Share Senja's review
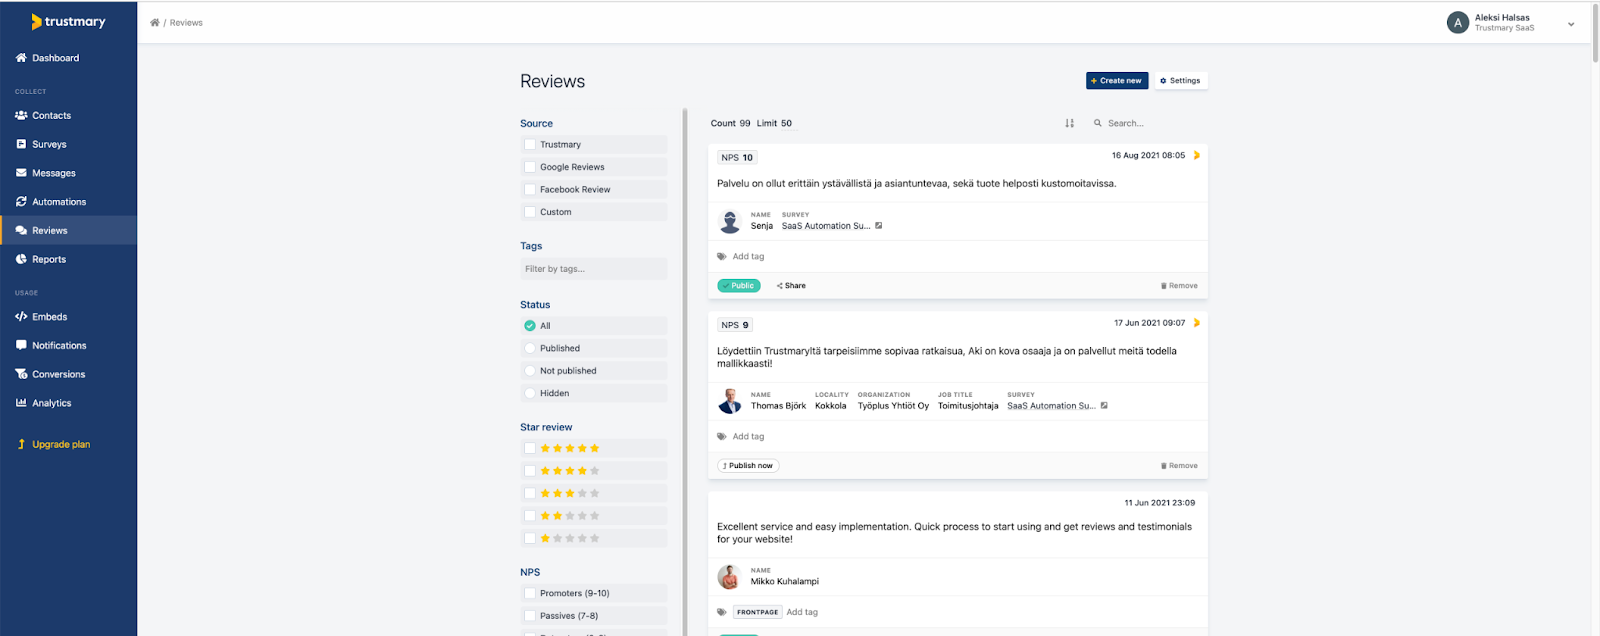 tap(791, 286)
